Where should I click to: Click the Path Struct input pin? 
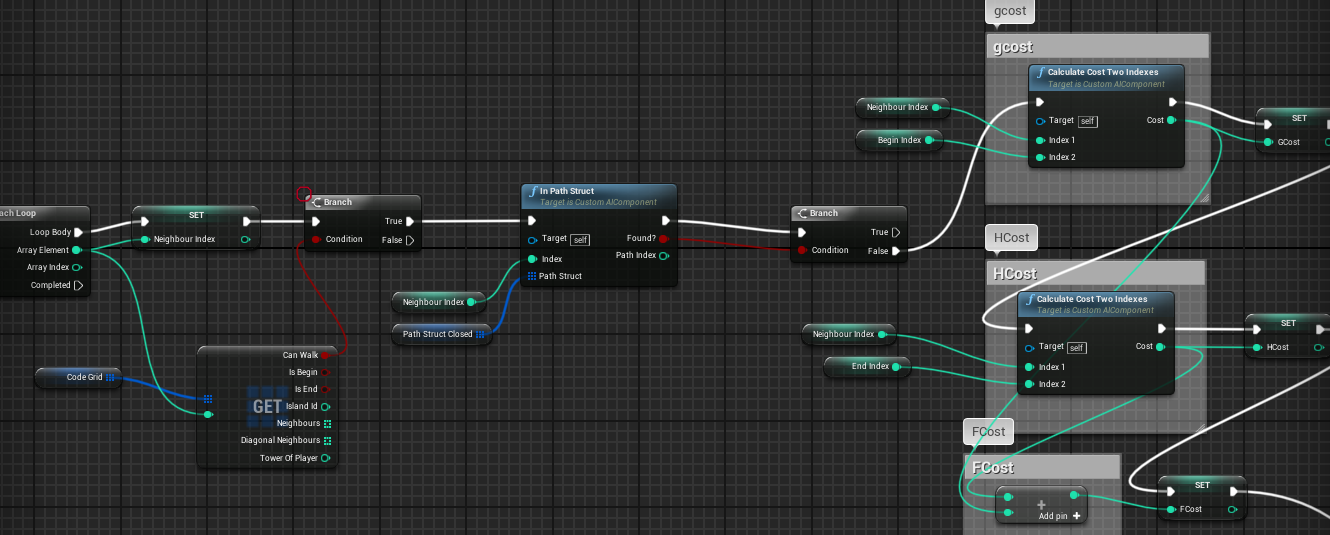[532, 276]
